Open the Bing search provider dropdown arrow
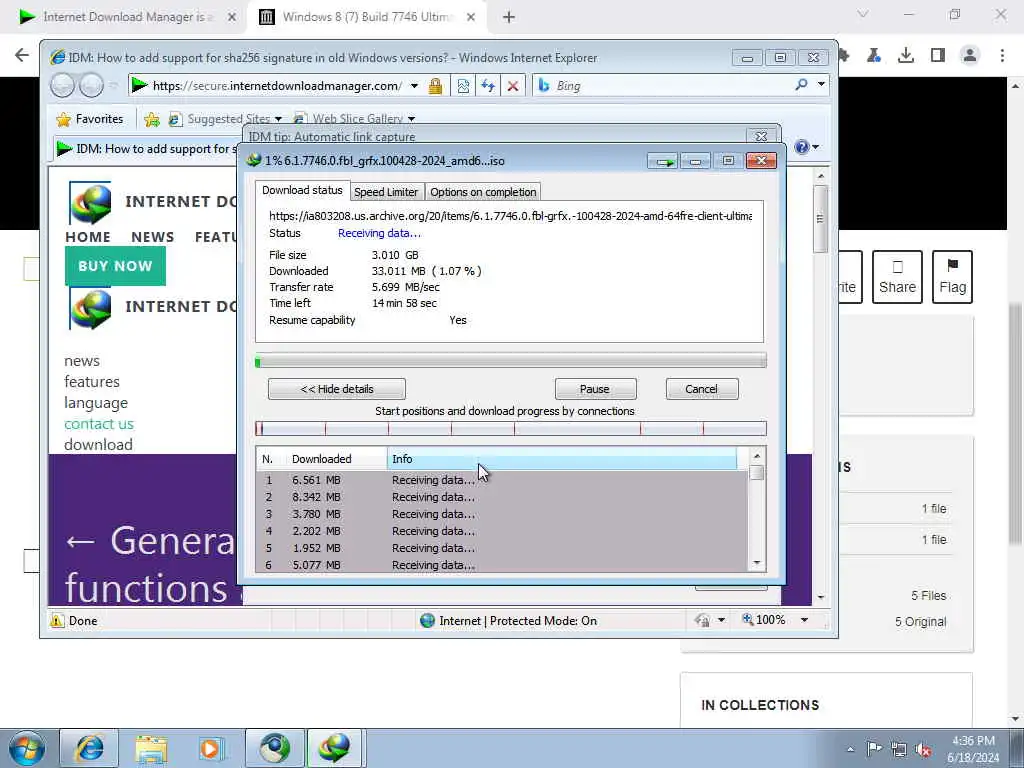This screenshot has width=1024, height=768. click(x=822, y=84)
